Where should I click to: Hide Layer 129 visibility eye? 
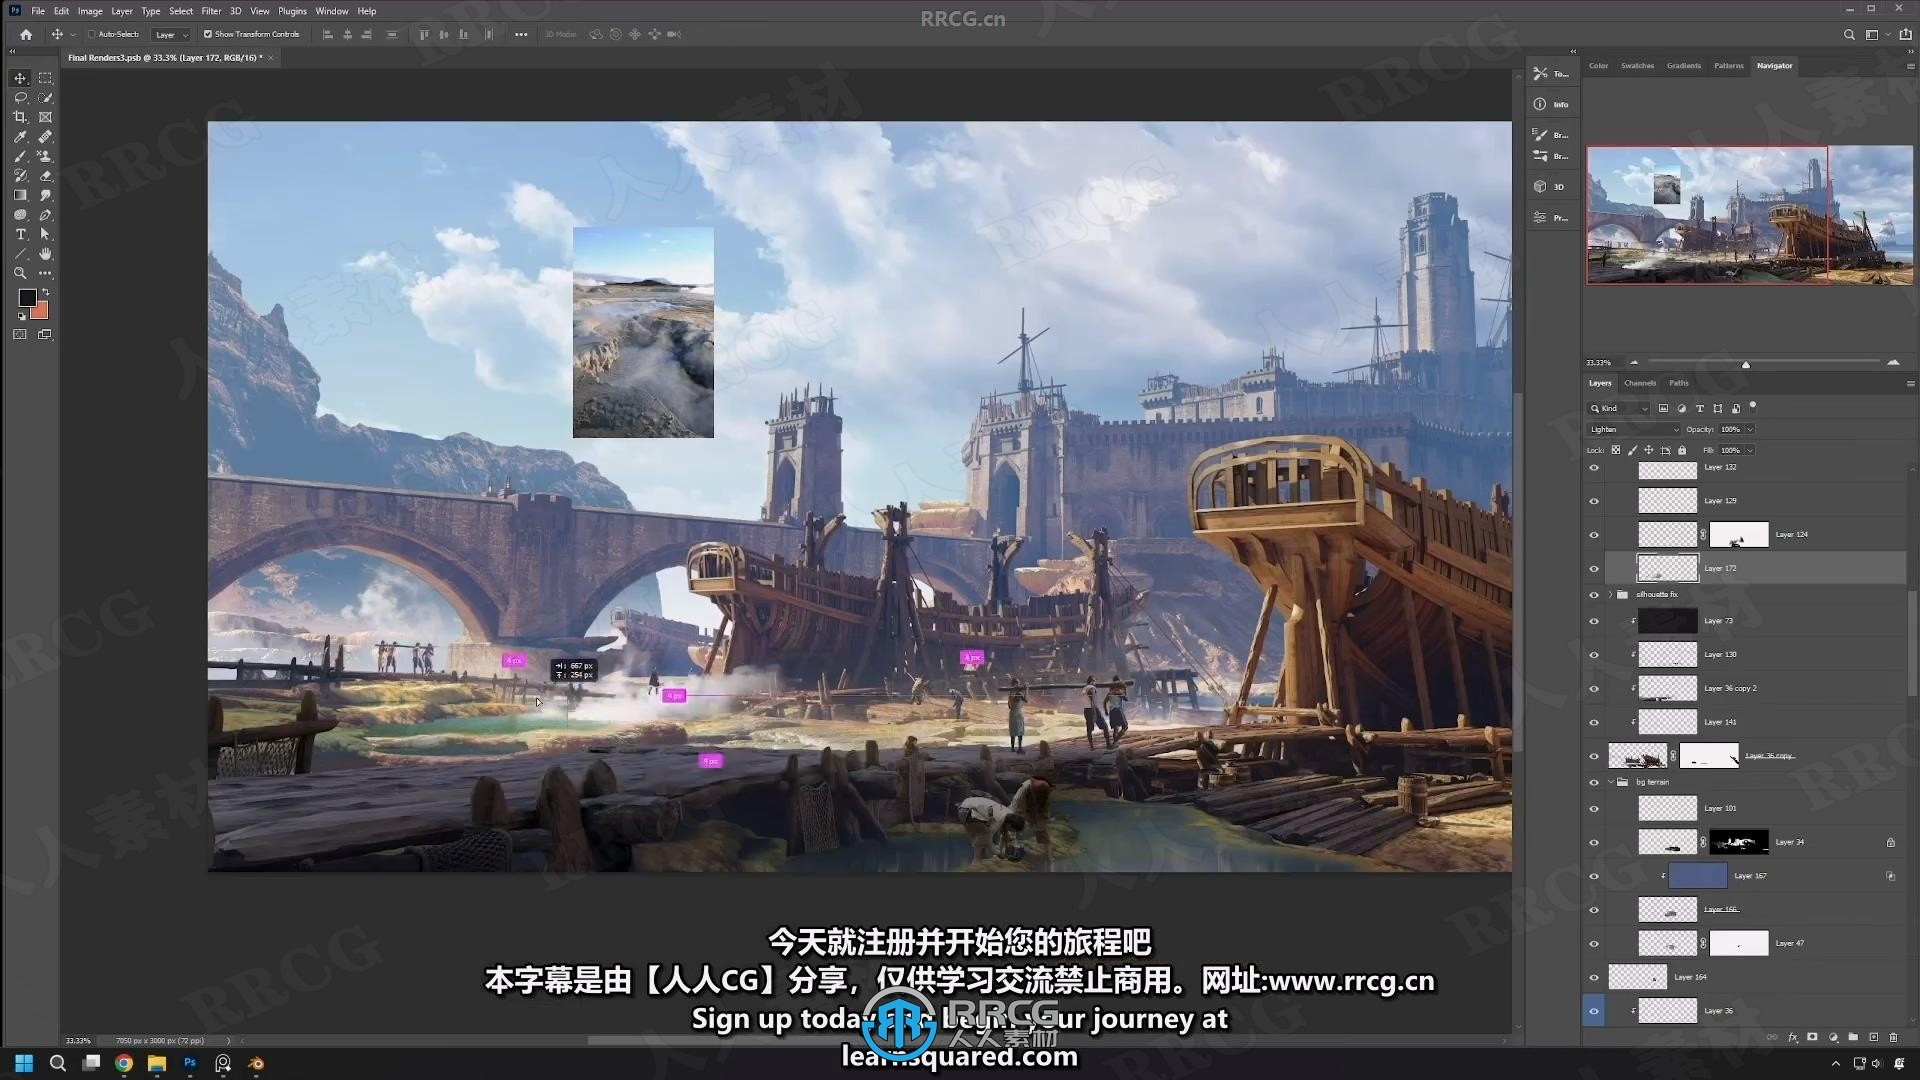[1594, 501]
